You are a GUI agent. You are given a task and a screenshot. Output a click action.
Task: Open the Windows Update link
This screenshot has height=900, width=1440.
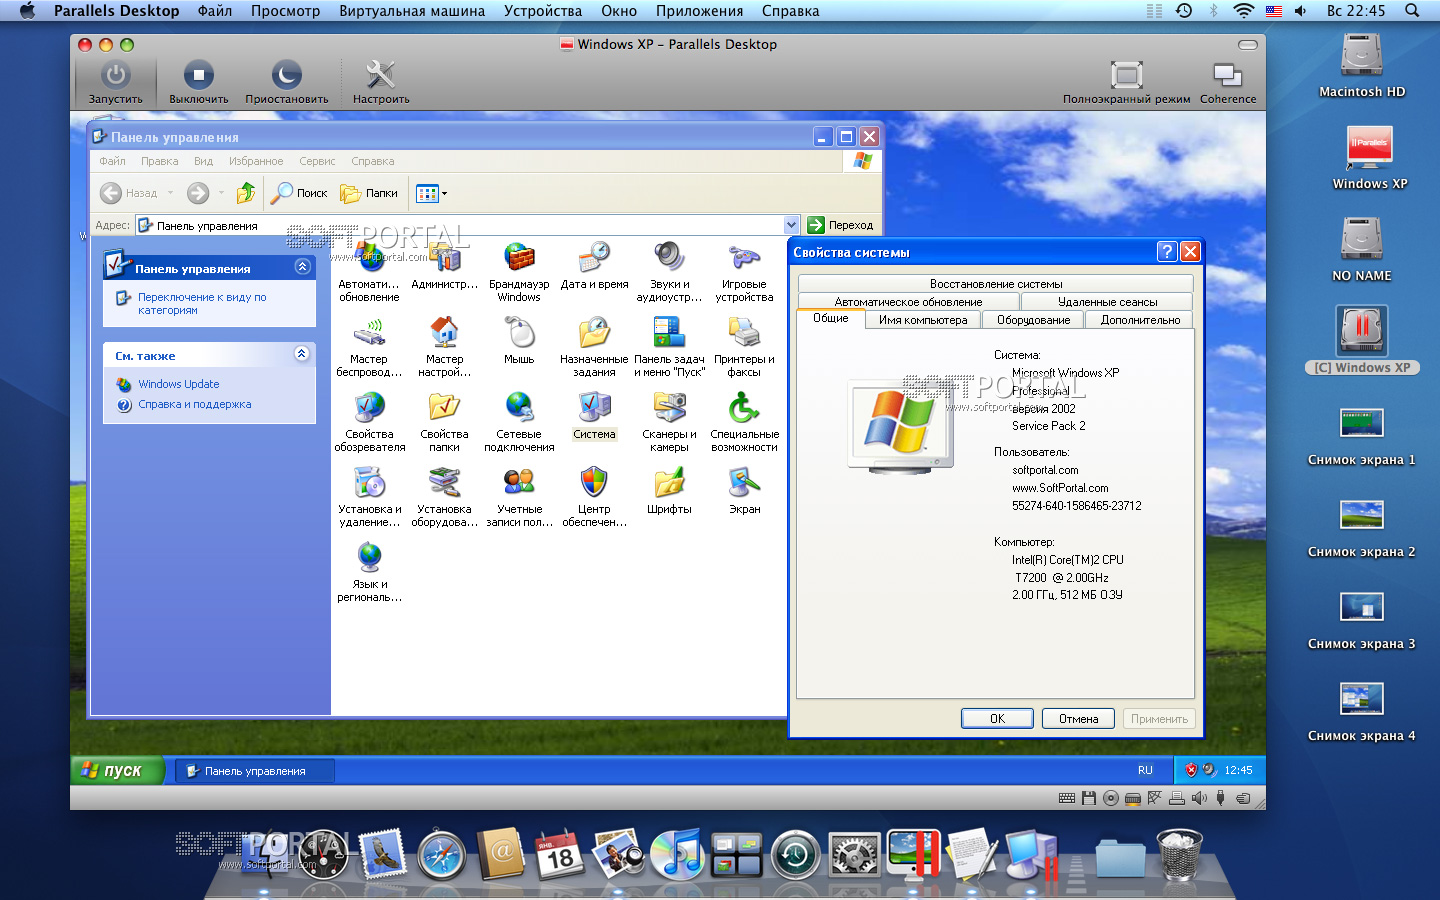[x=179, y=384]
